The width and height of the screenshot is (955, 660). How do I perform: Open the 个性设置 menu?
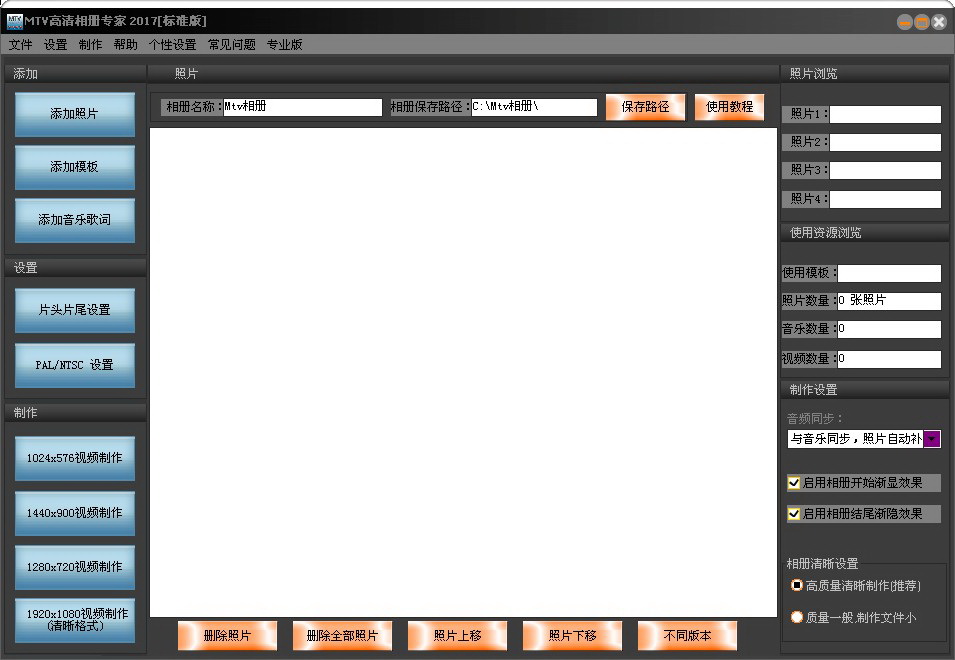(172, 44)
